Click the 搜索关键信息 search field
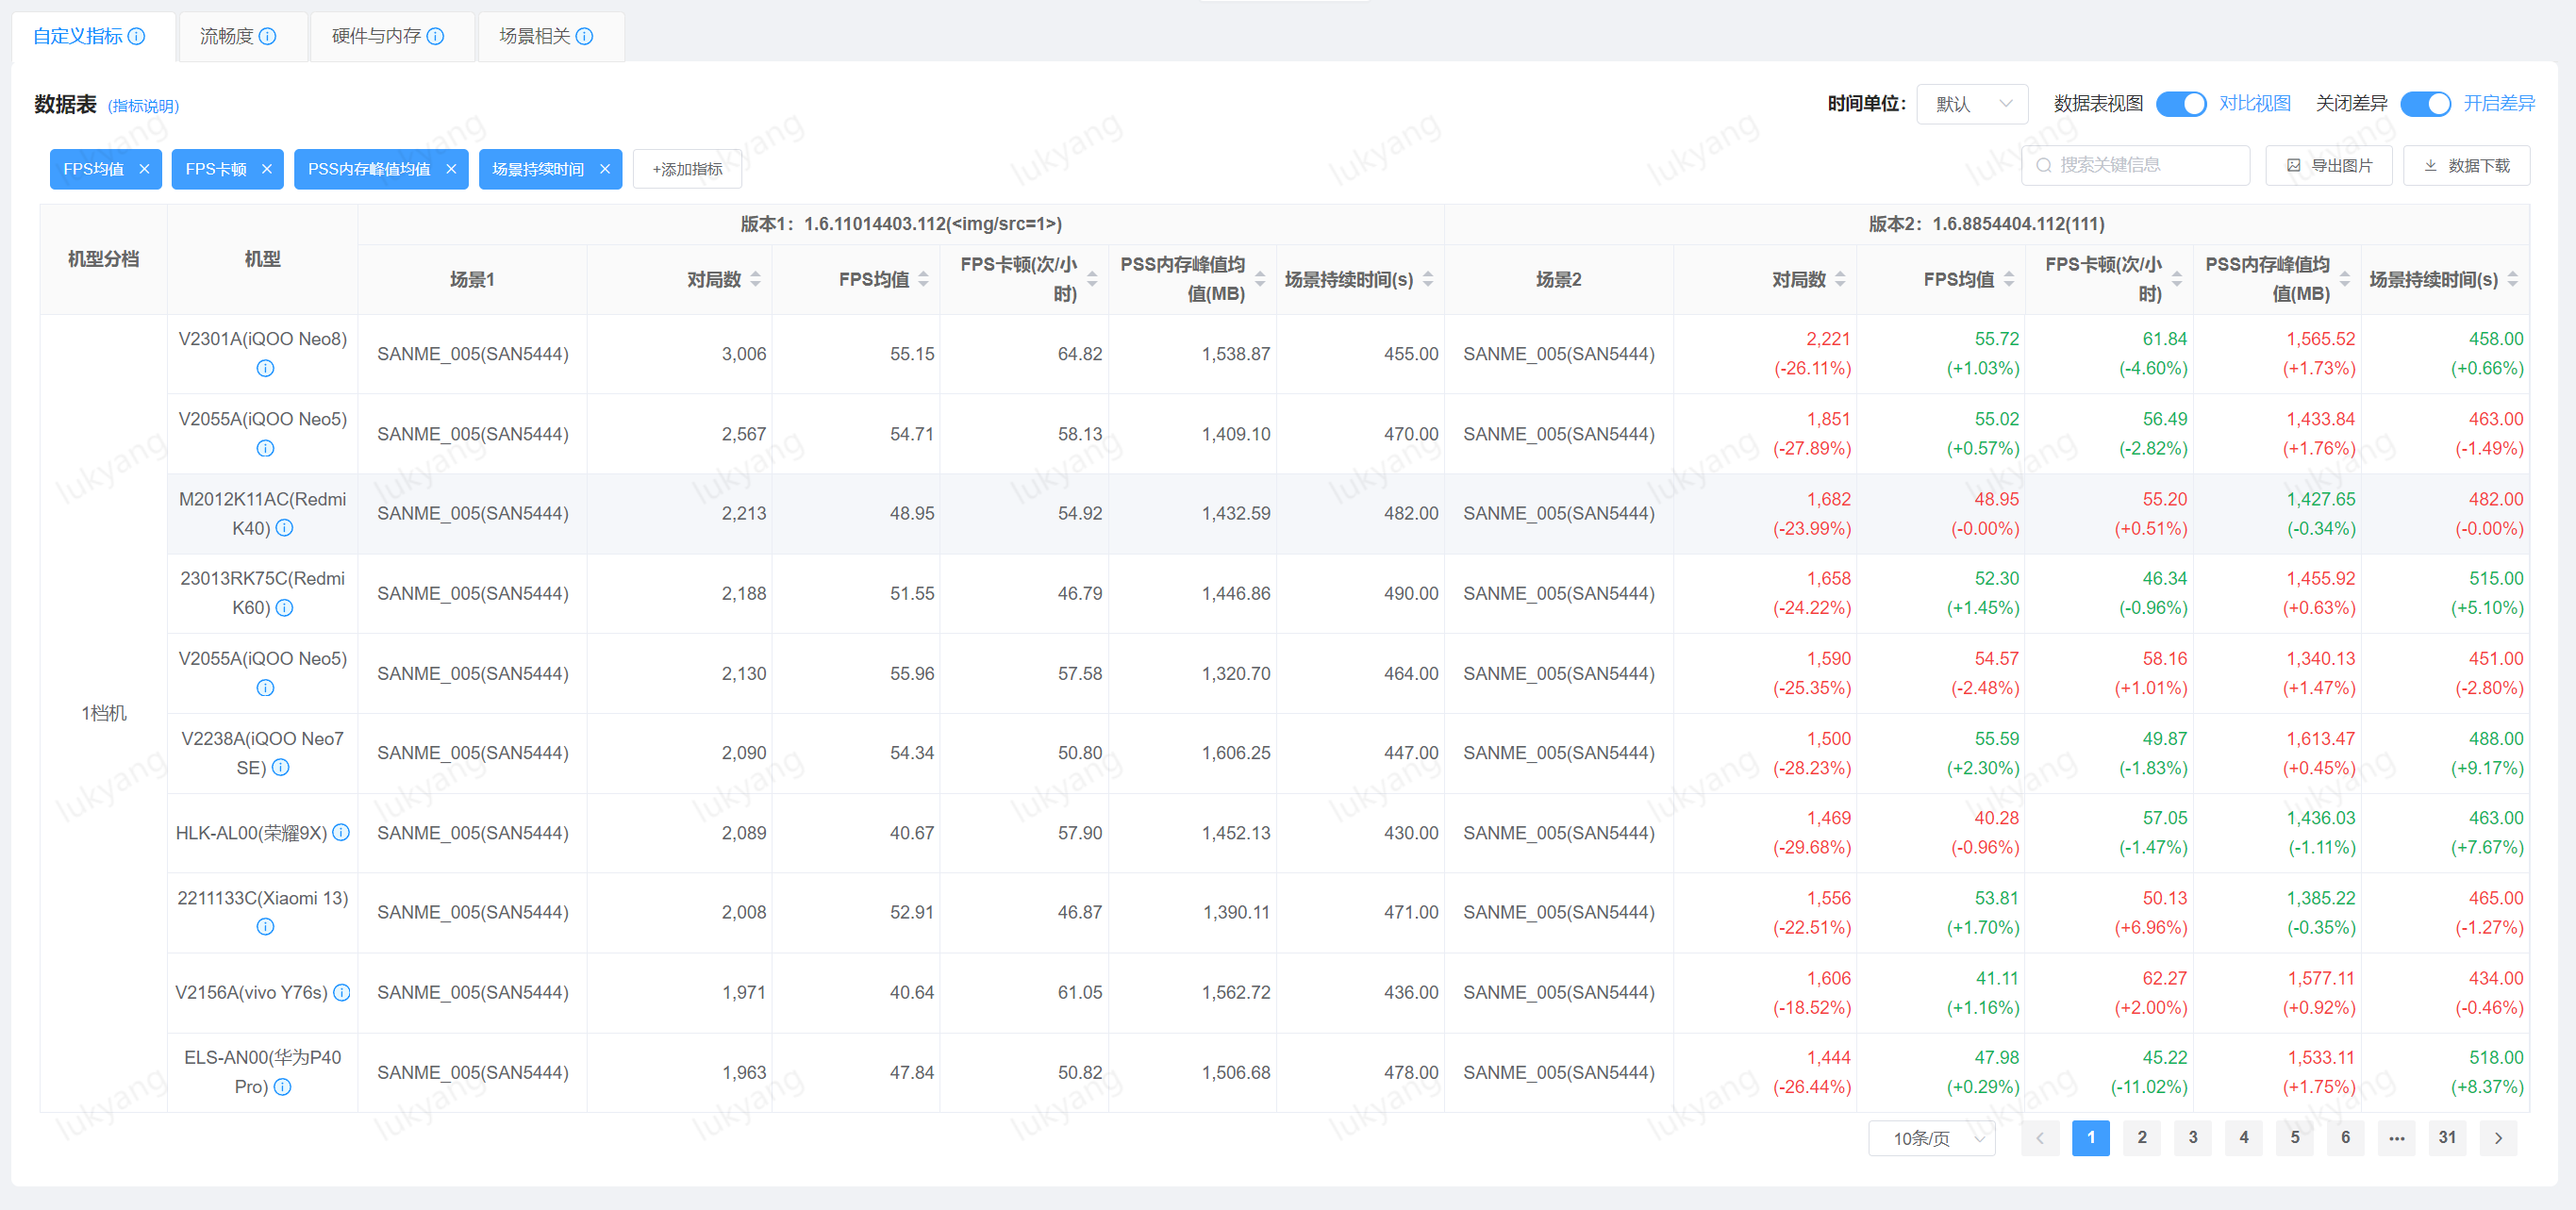The image size is (2576, 1210). 2136,166
